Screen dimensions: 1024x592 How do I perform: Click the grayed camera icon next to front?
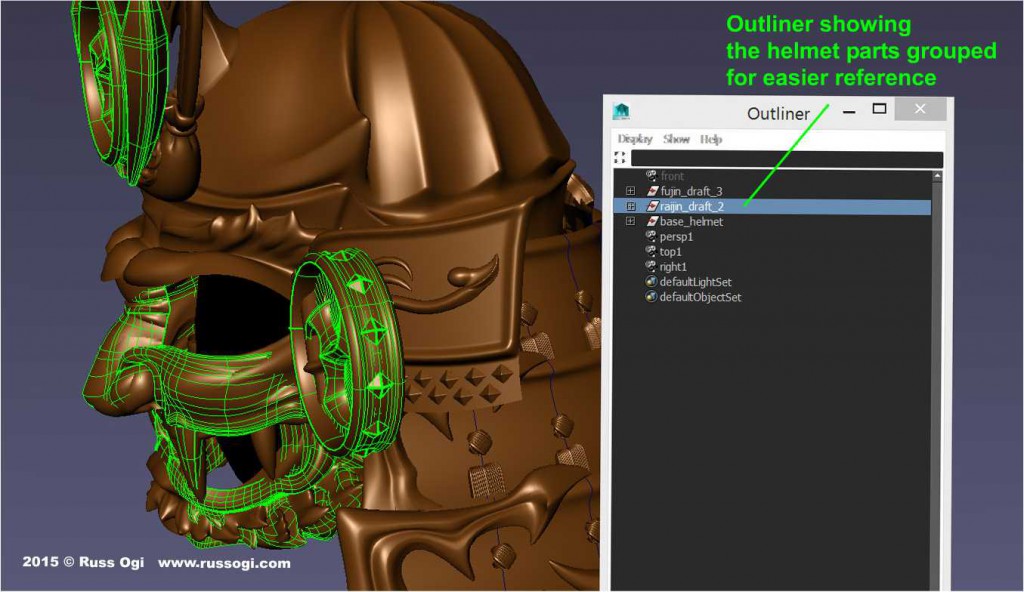(650, 175)
